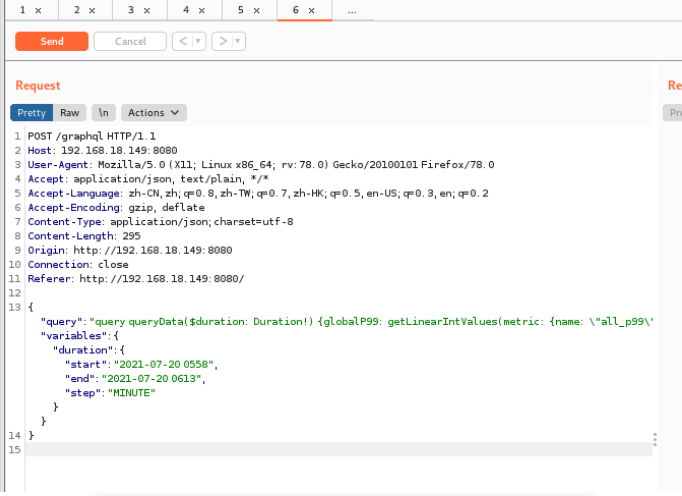Select Repeater tab 6
The image size is (682, 496).
pos(296,10)
